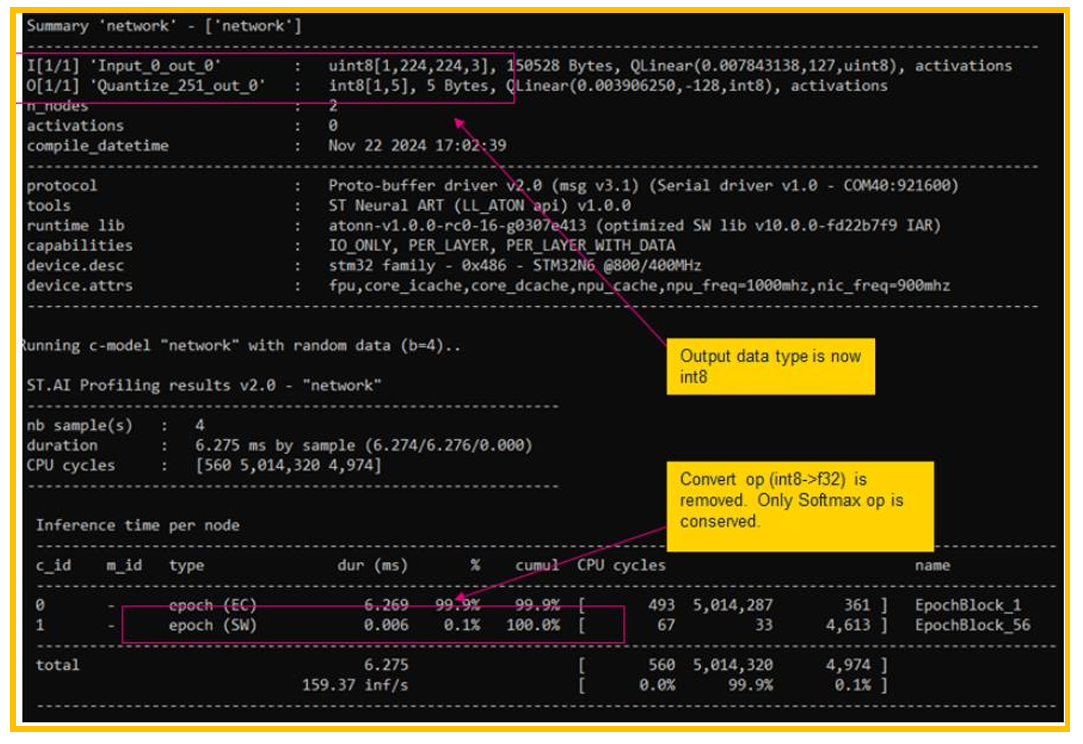
Task: Click the atonn-v1.0.0-rc0-16-g0307e413 version text
Action: (457, 226)
